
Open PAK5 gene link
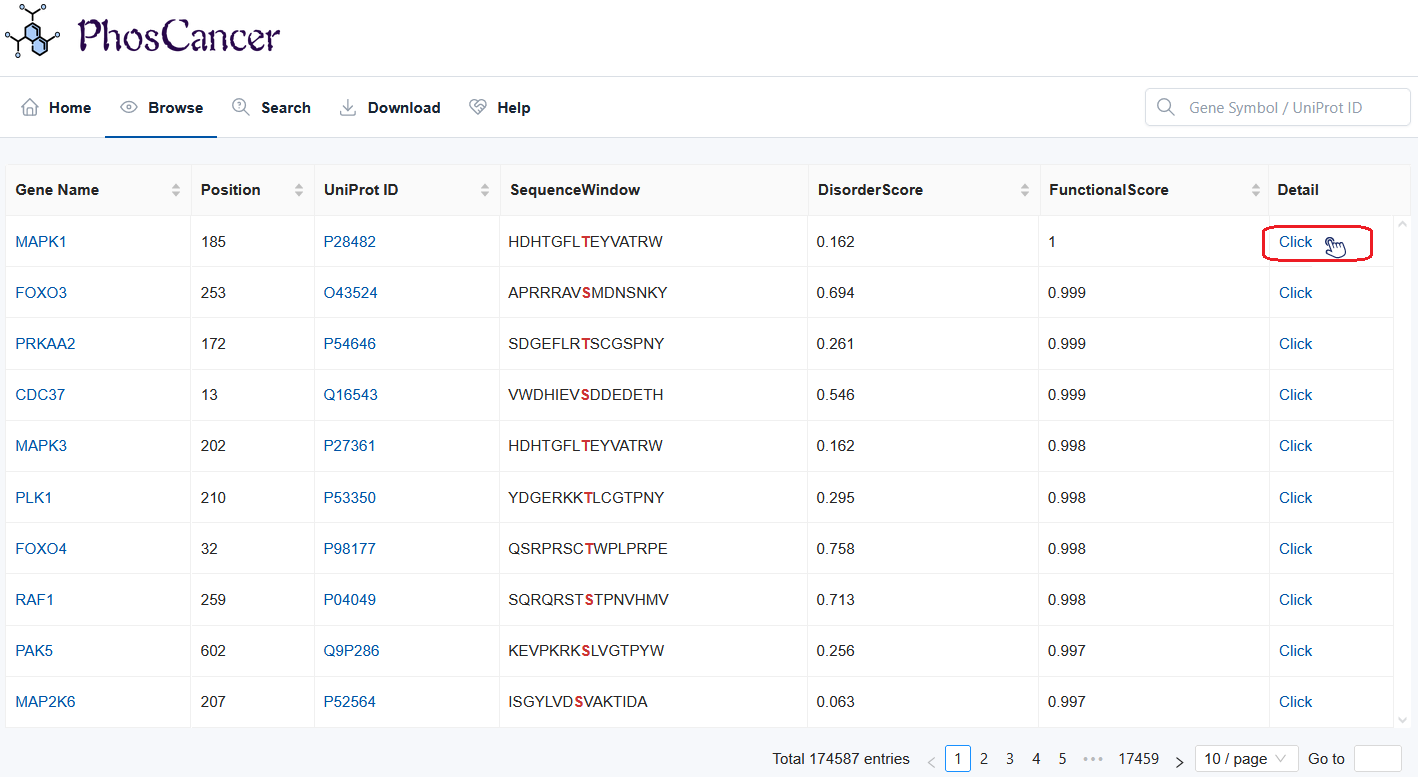34,651
